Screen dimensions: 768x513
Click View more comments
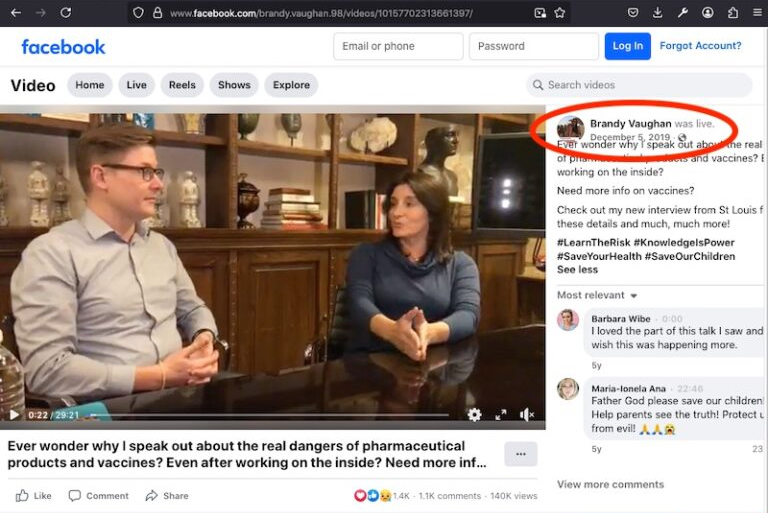610,485
